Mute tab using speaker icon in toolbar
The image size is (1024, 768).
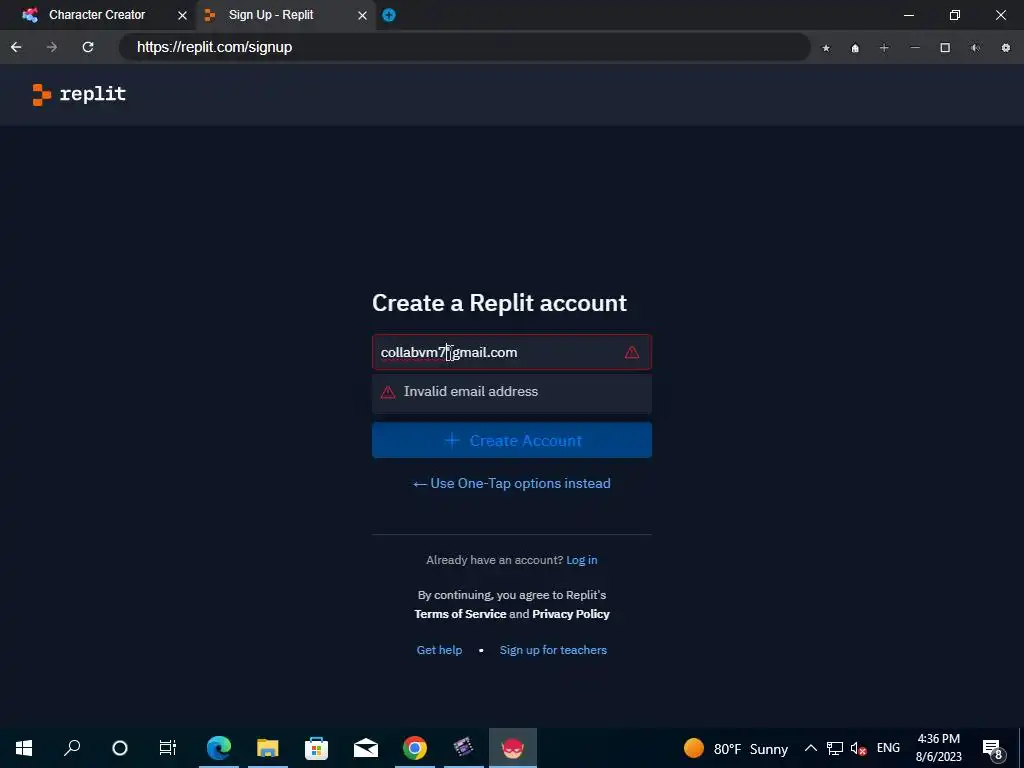(x=975, y=48)
